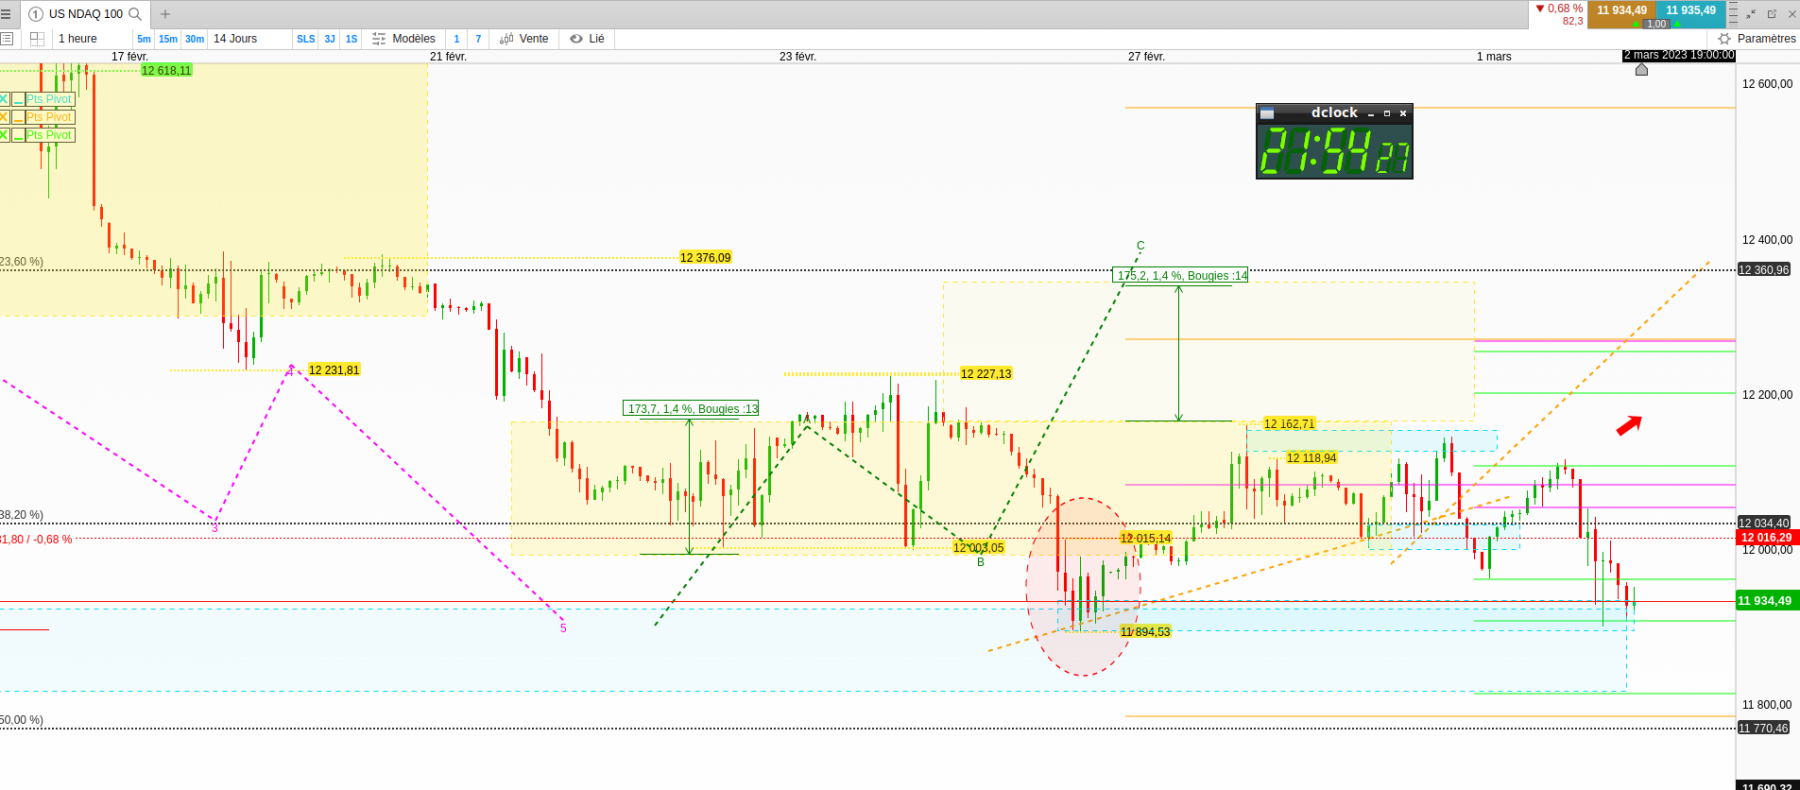Collapse the orange Pts Pivot indicator

(18, 117)
